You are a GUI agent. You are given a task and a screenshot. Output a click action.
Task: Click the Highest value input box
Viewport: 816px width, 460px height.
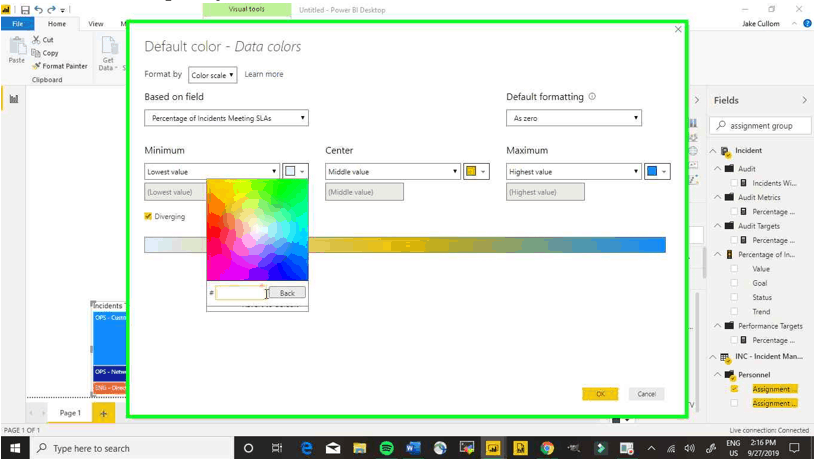545,192
